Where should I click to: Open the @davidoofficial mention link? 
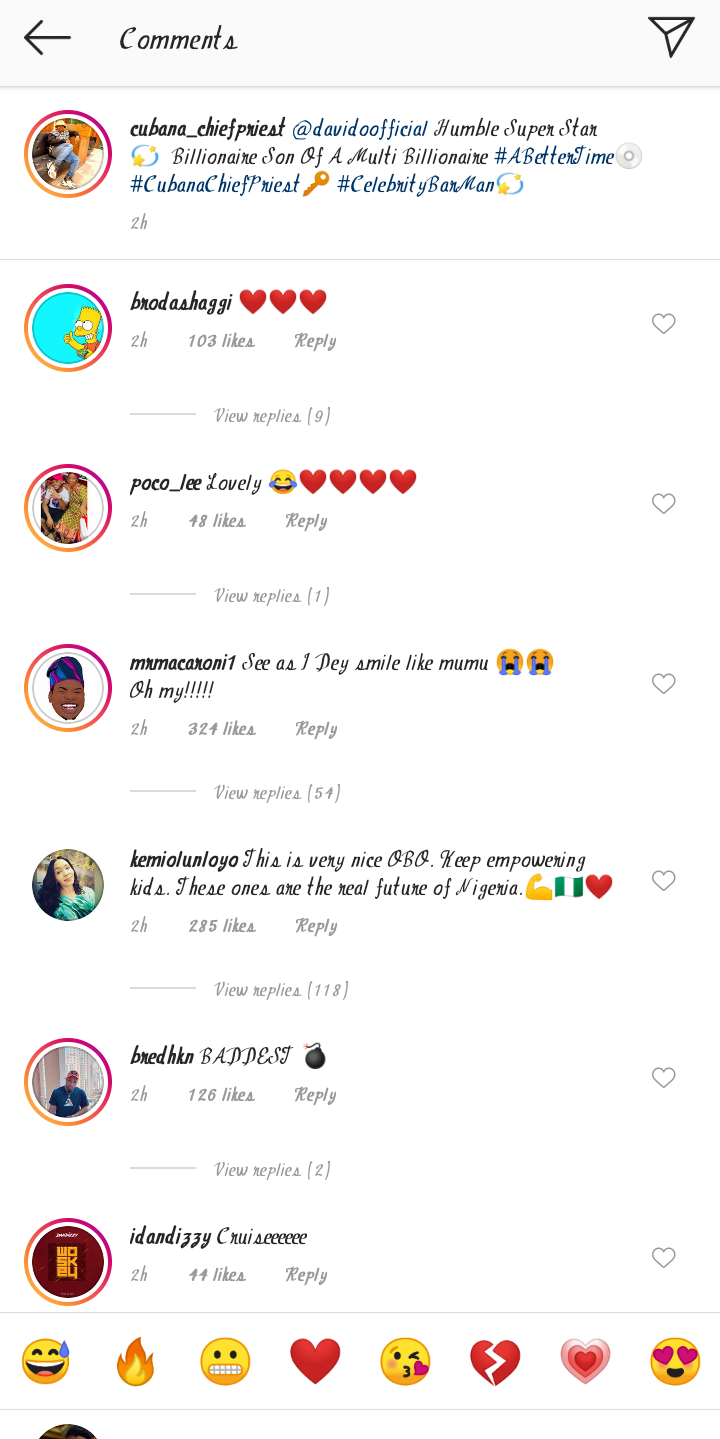(x=359, y=129)
